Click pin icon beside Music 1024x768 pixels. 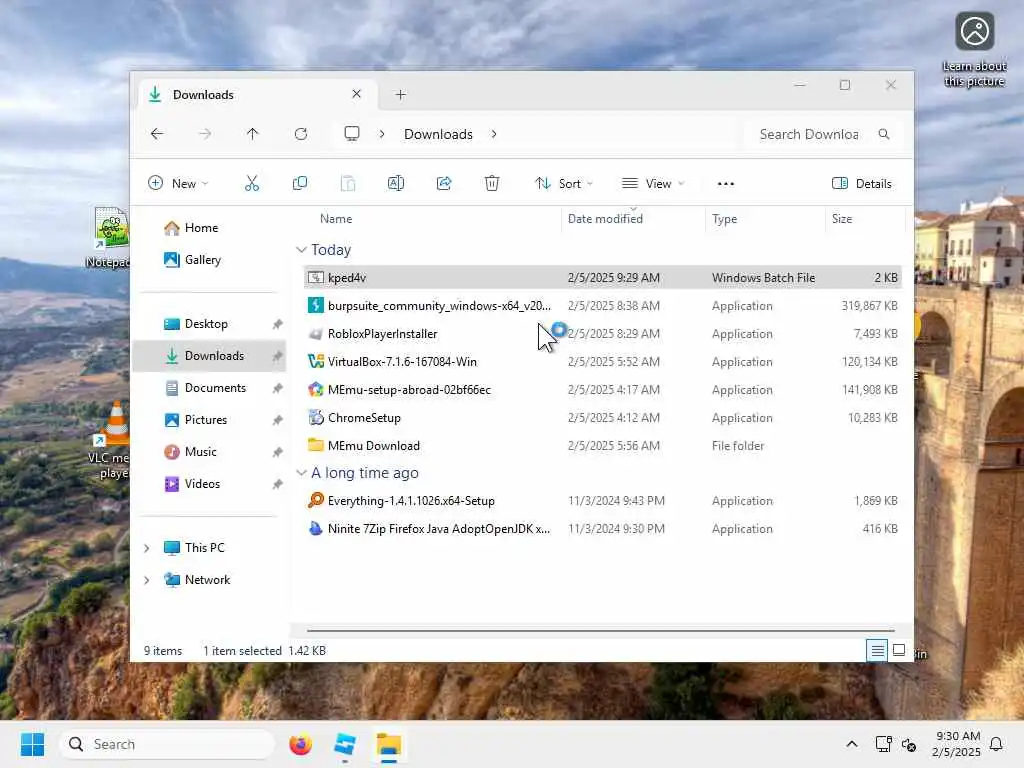278,452
